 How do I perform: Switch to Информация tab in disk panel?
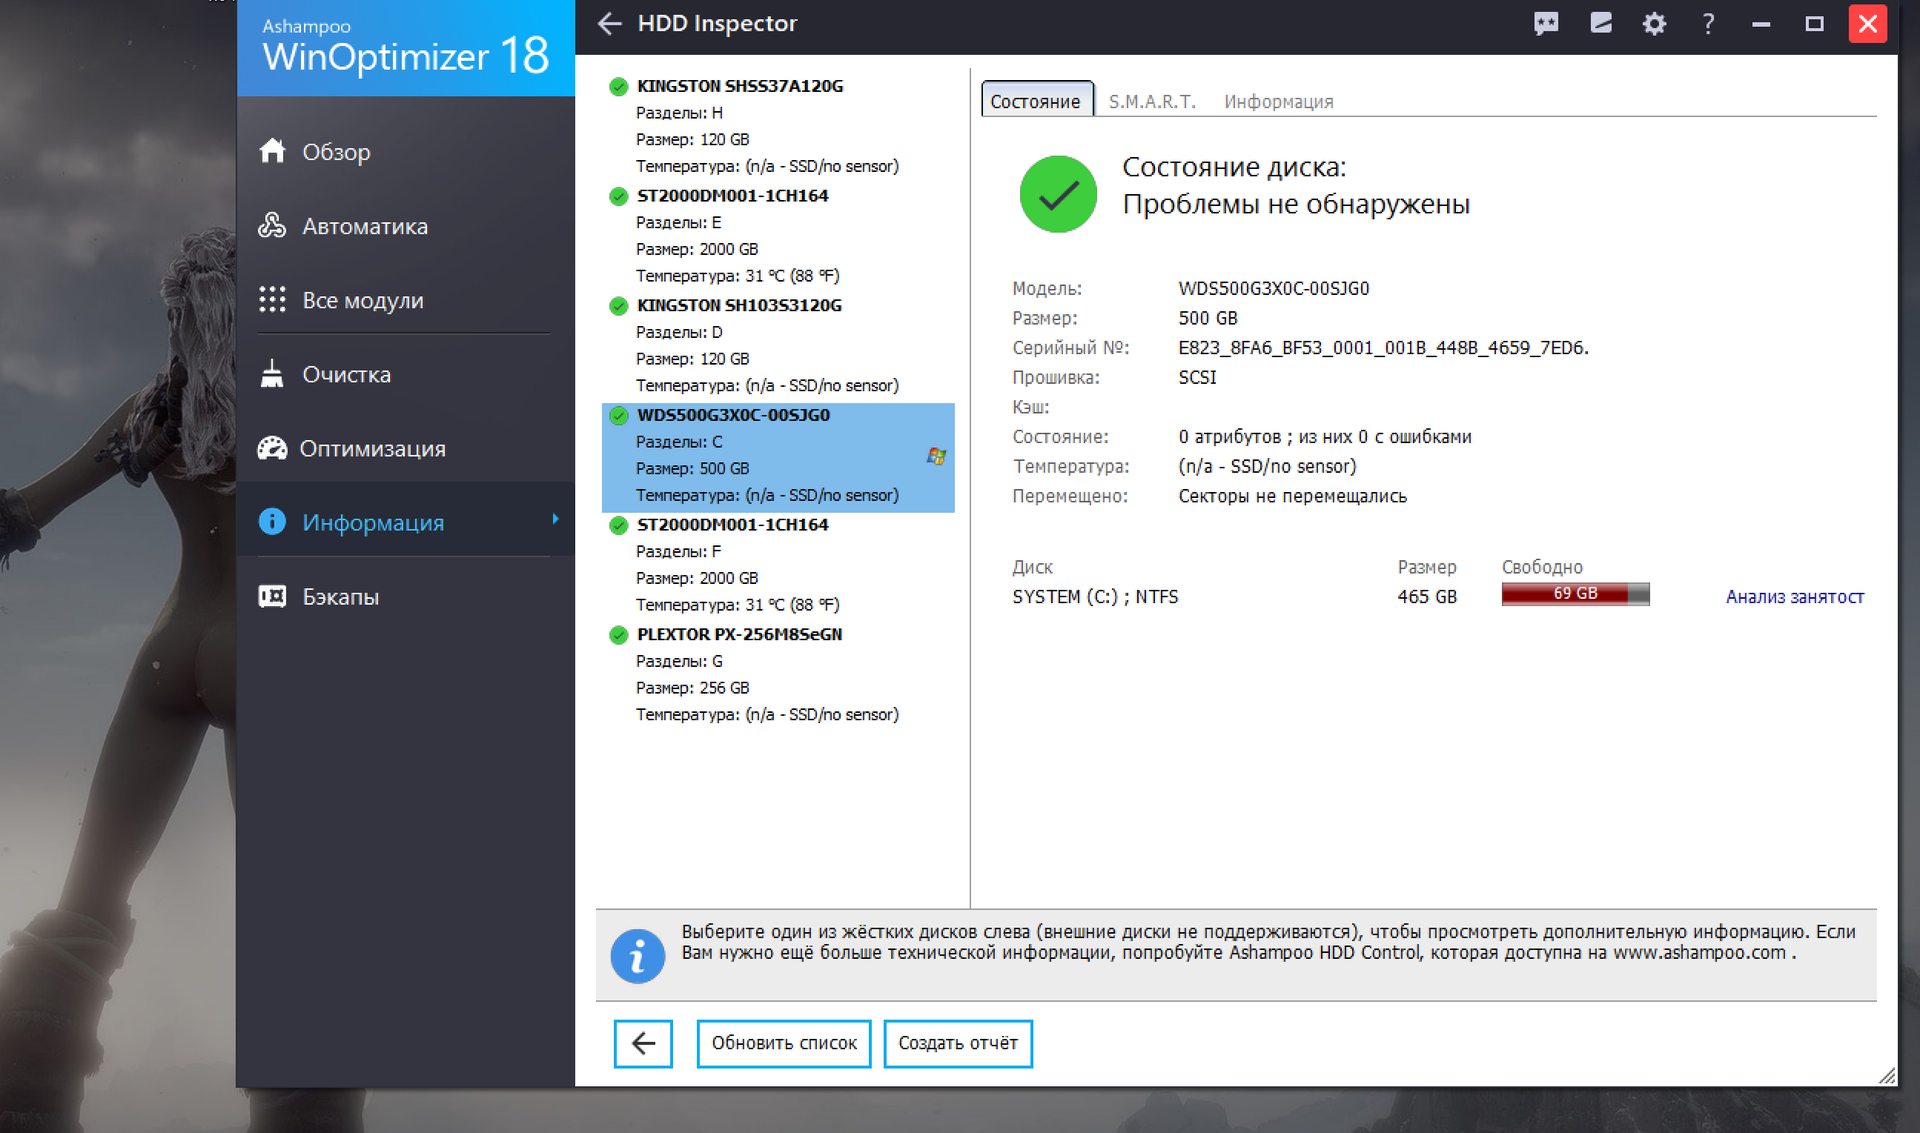[1278, 102]
